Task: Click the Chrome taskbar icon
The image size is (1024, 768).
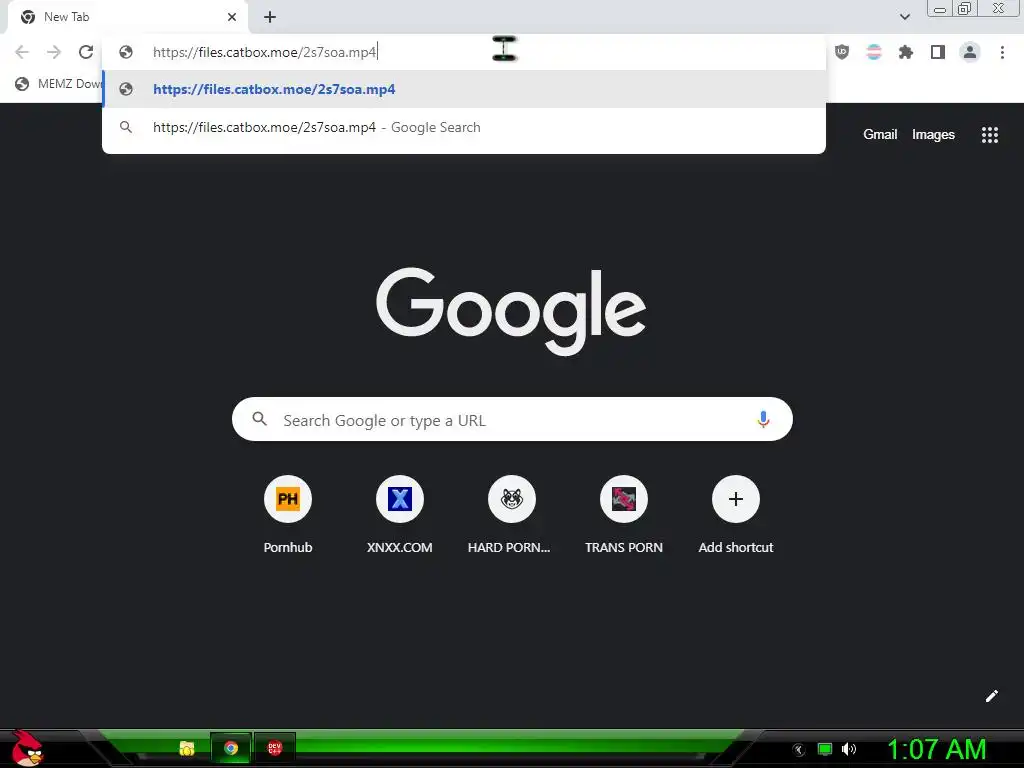Action: [231, 748]
